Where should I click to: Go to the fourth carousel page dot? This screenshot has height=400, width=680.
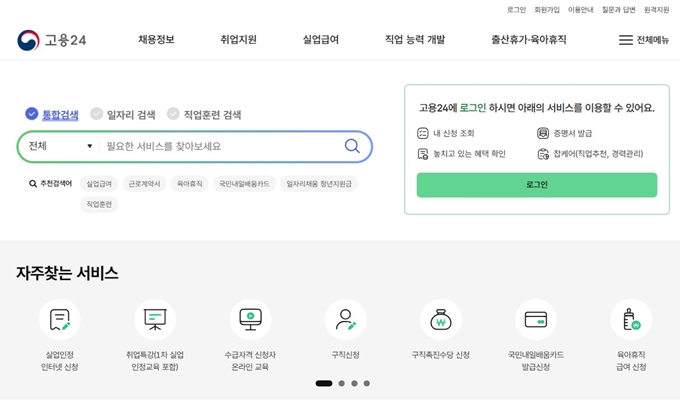click(367, 384)
